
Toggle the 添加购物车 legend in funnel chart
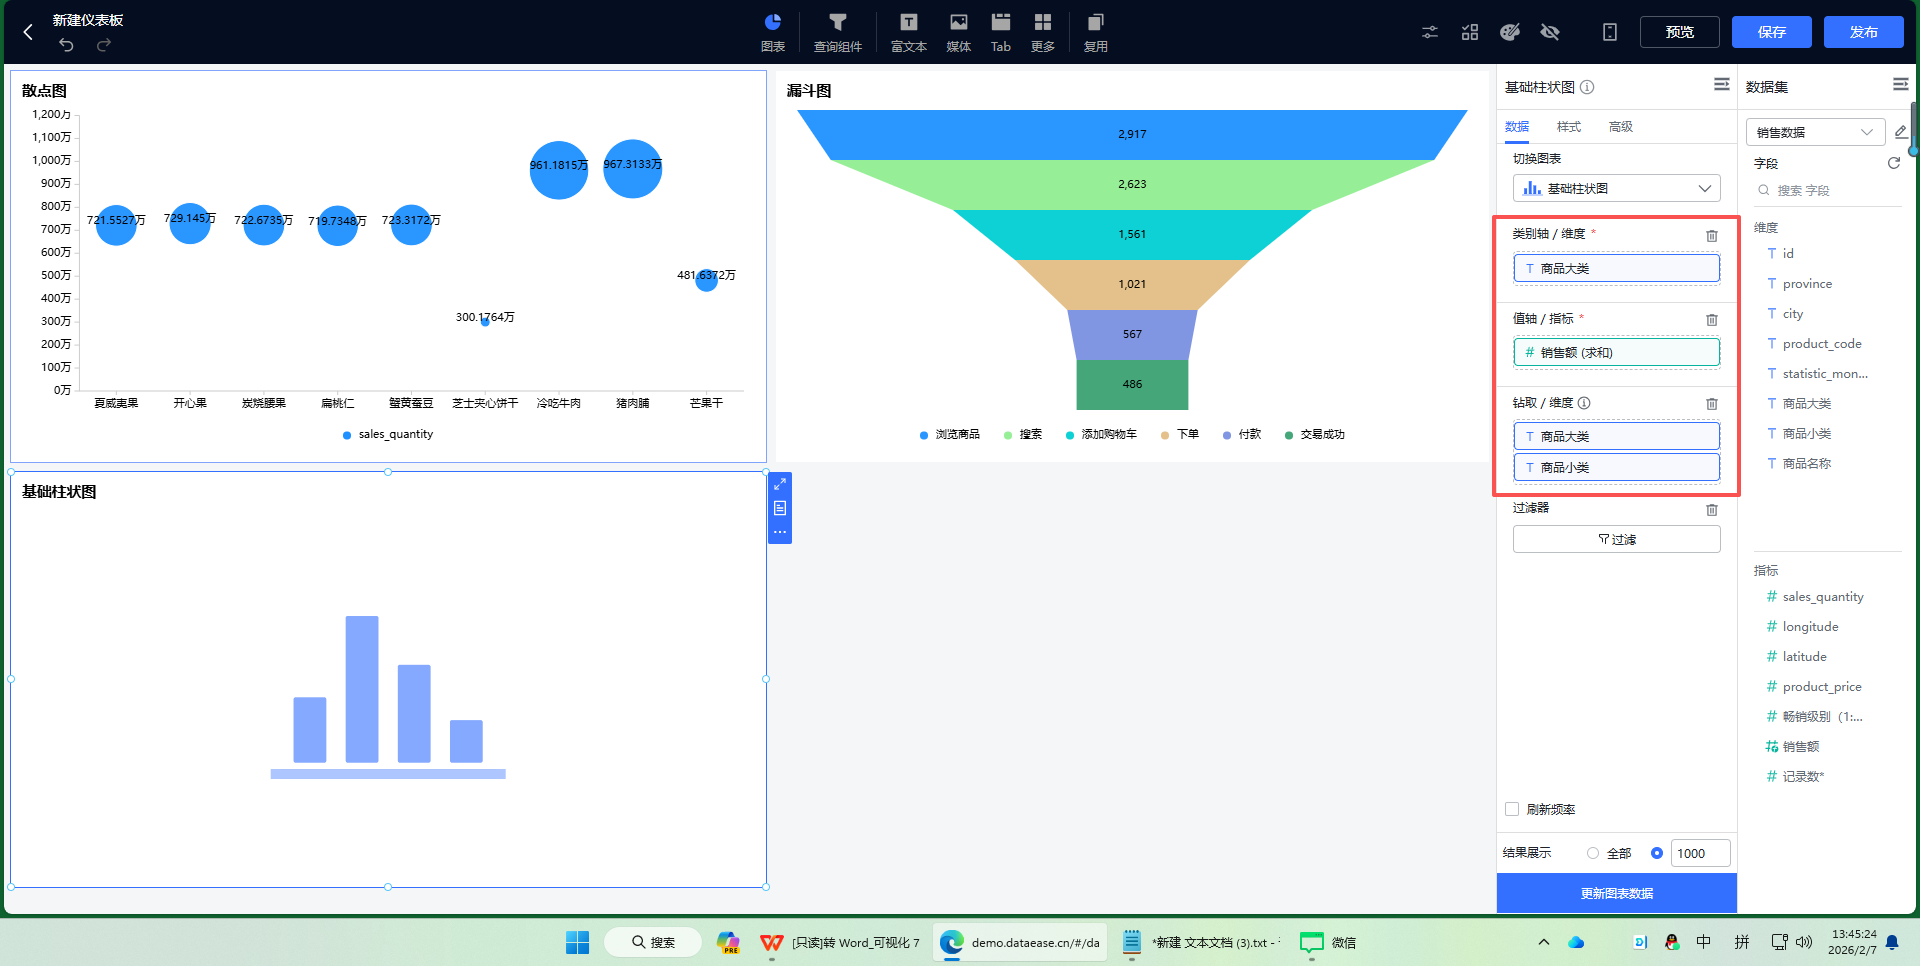(1101, 435)
